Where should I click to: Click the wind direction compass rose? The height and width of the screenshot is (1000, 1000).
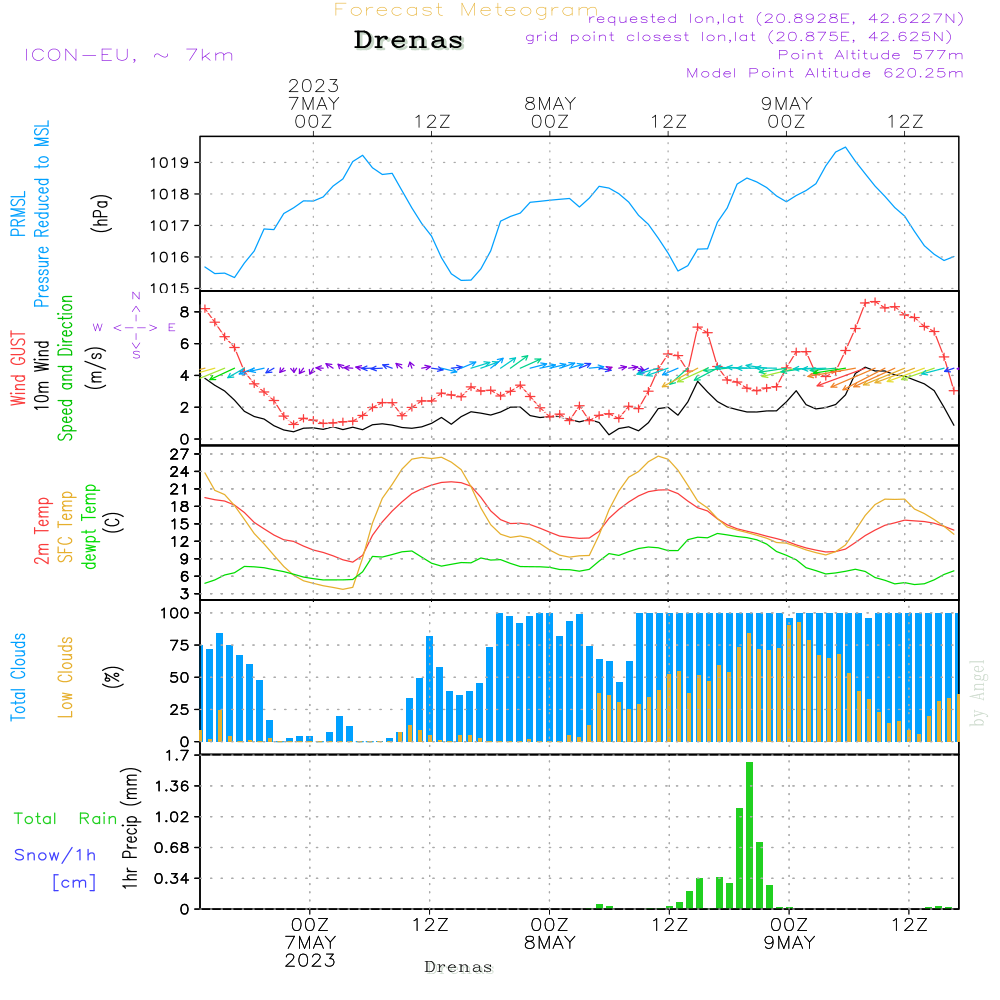click(135, 326)
